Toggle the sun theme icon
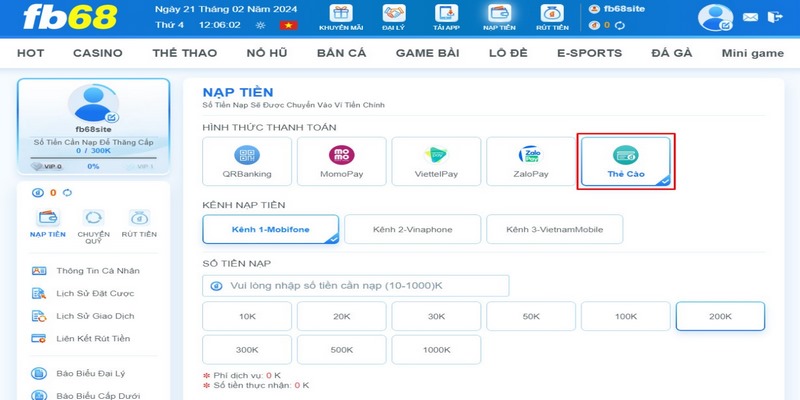800x400 pixels. coord(261,25)
